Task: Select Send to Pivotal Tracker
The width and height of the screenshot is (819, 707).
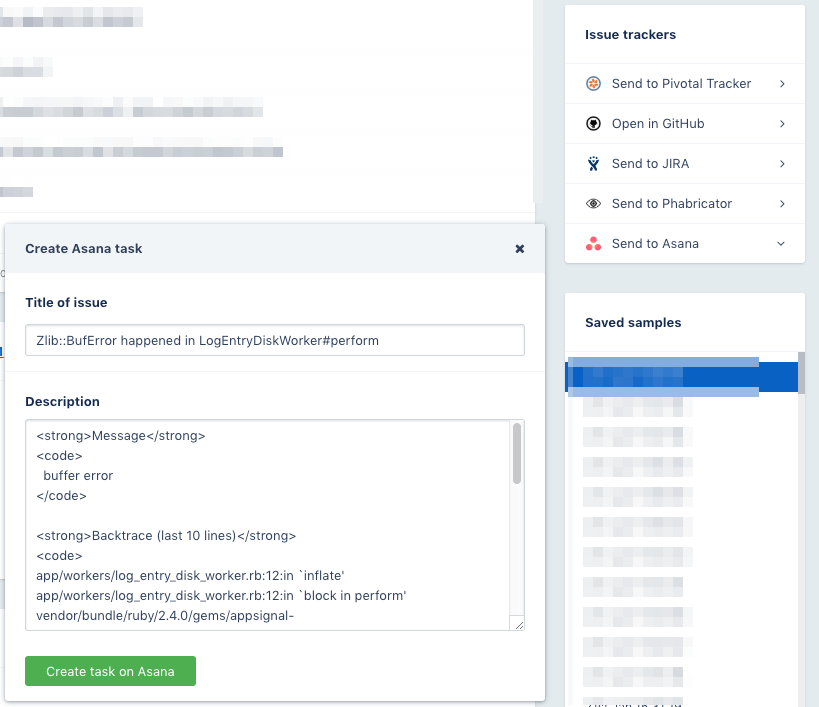Action: 685,84
